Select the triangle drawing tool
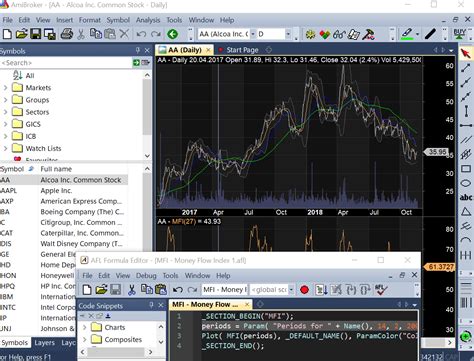This screenshot has width=474, height=361. point(466,211)
